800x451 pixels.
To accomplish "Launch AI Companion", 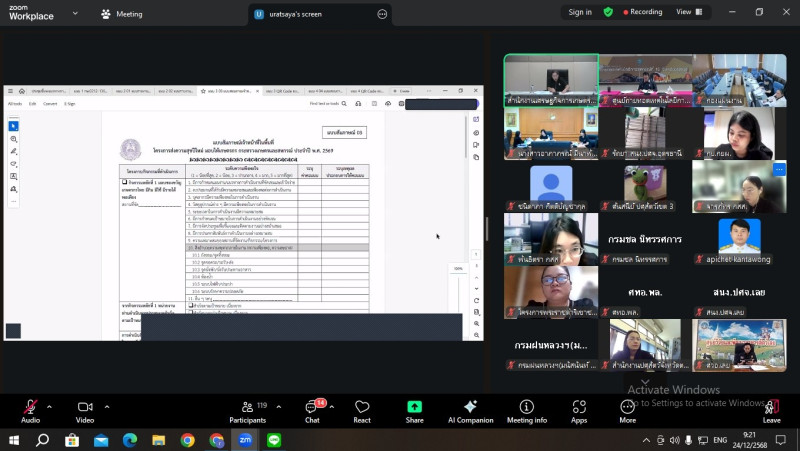I will 470,410.
